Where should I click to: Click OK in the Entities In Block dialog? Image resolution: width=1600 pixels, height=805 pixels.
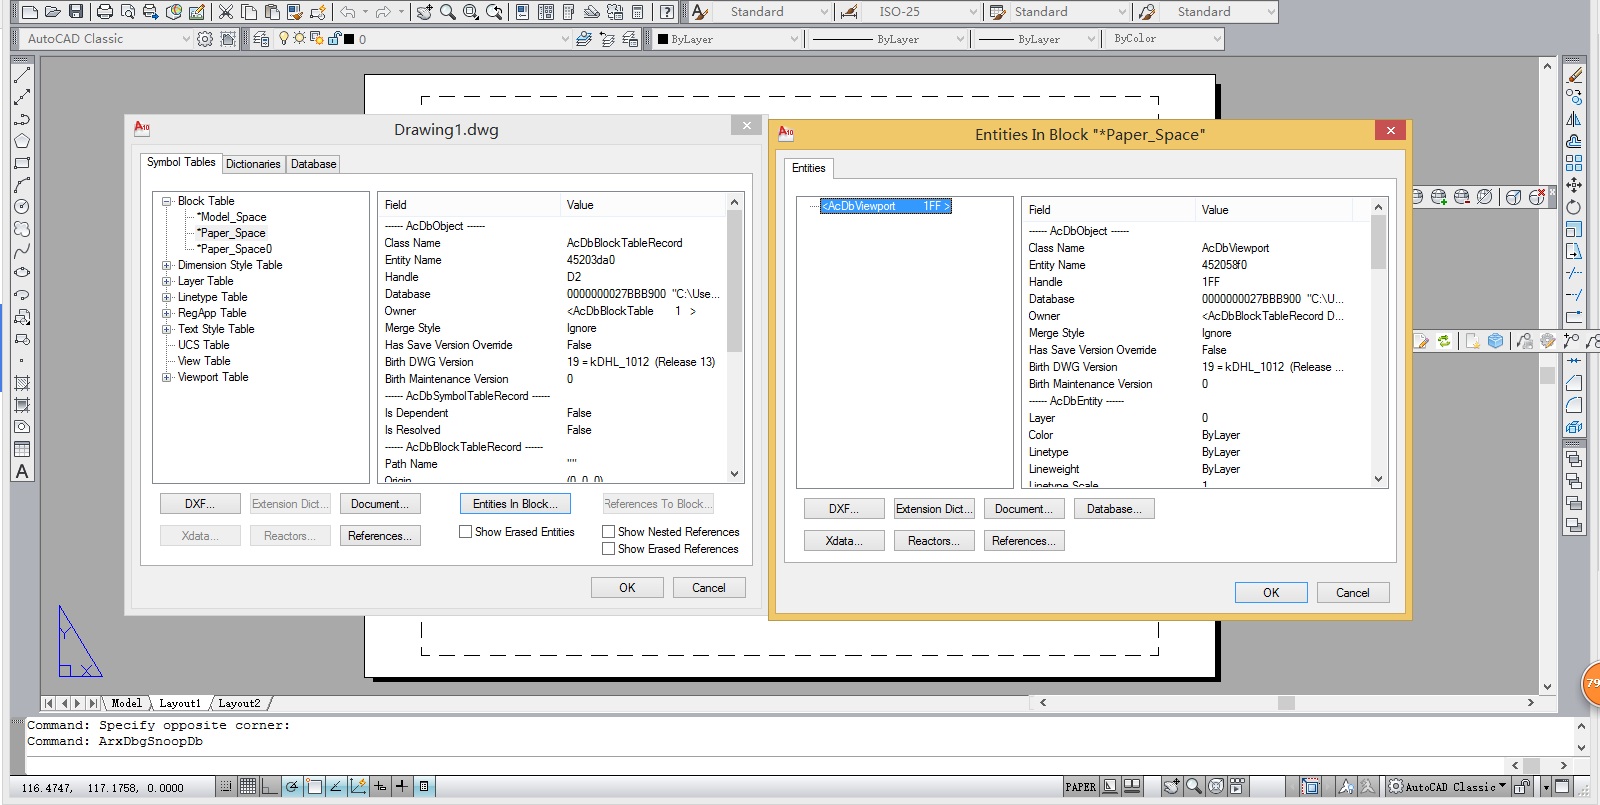tap(1271, 593)
